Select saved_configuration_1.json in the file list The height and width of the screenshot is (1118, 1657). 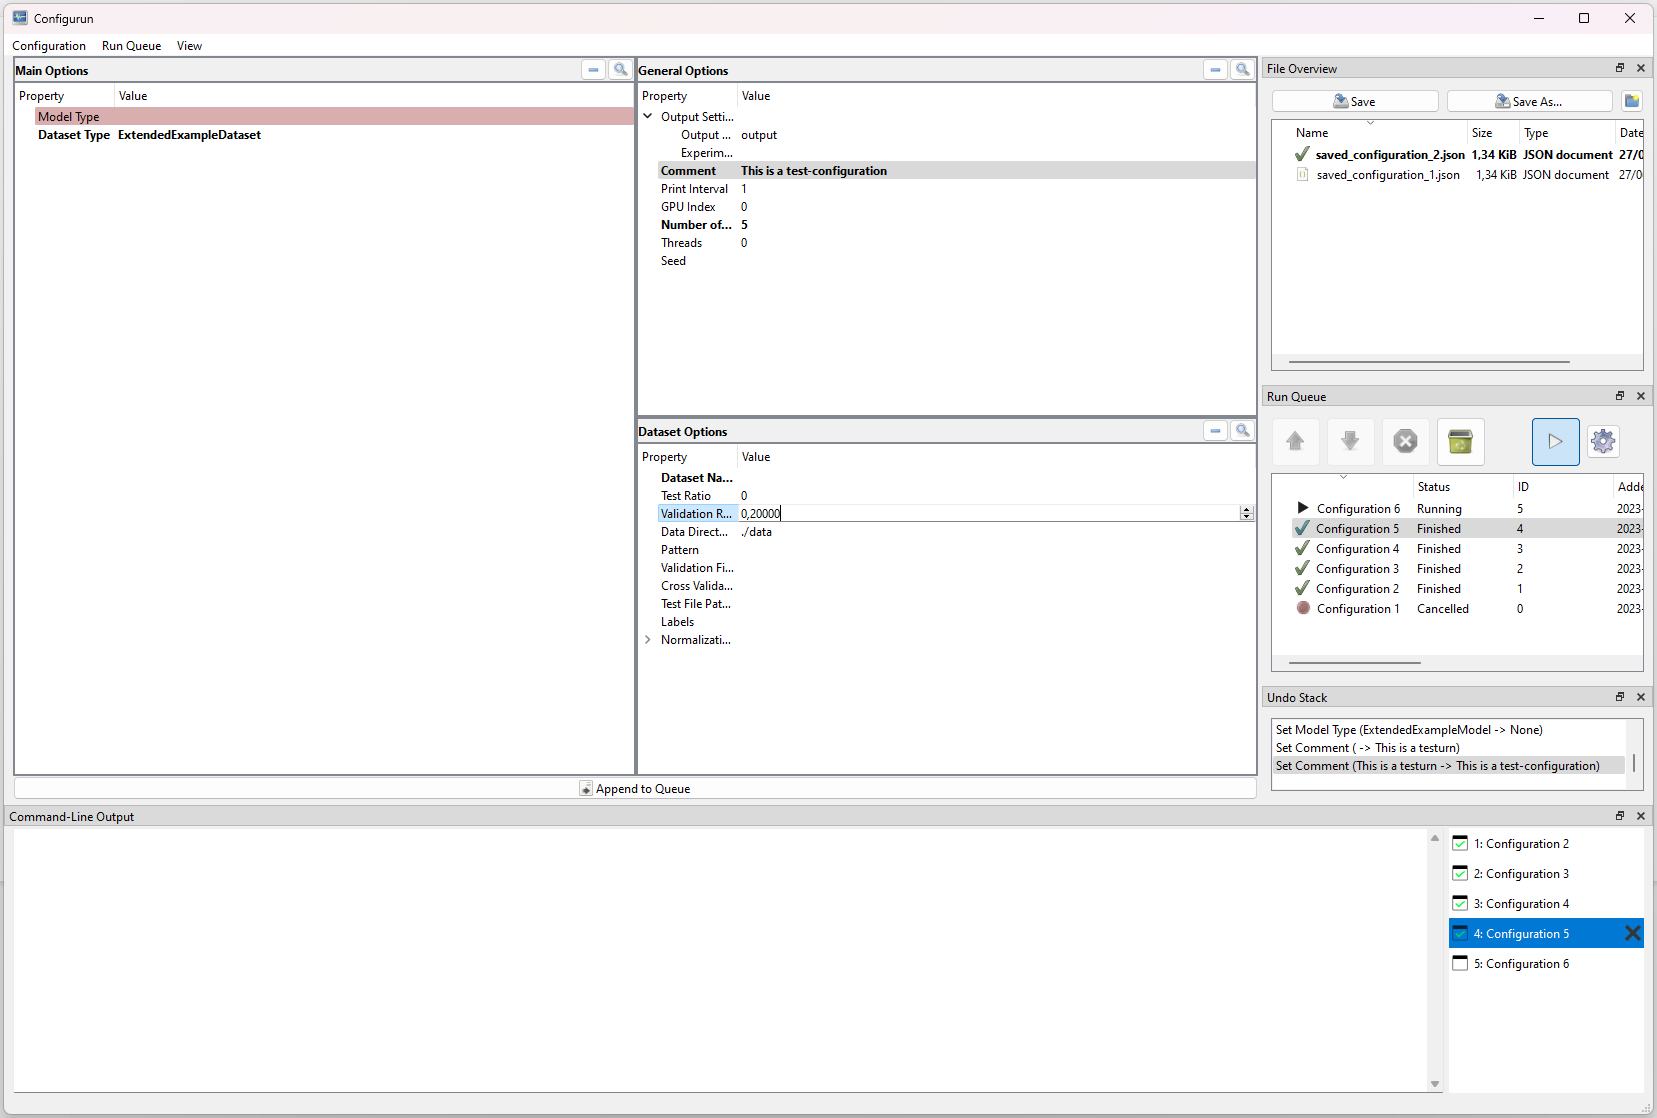click(x=1387, y=175)
